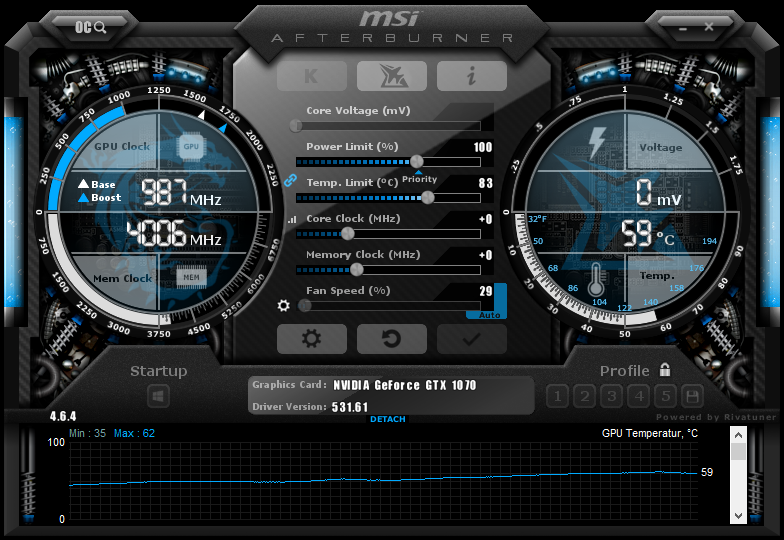Click the lightning bolt icon on right gauge

[x=597, y=142]
